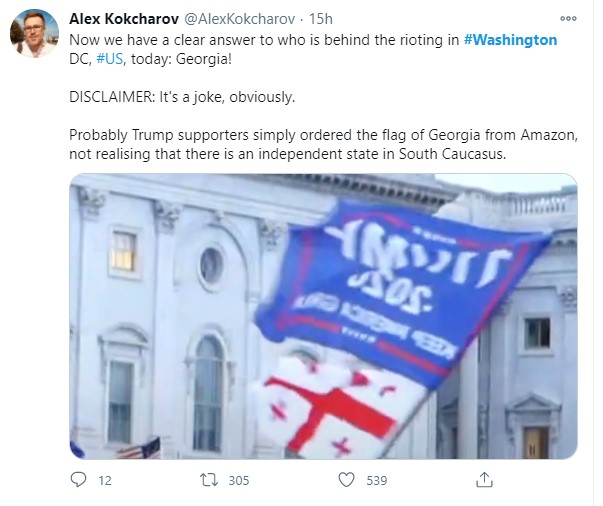The image size is (603, 506).
Task: Click the DISCLAIMER joke line of tweet
Action: [182, 97]
